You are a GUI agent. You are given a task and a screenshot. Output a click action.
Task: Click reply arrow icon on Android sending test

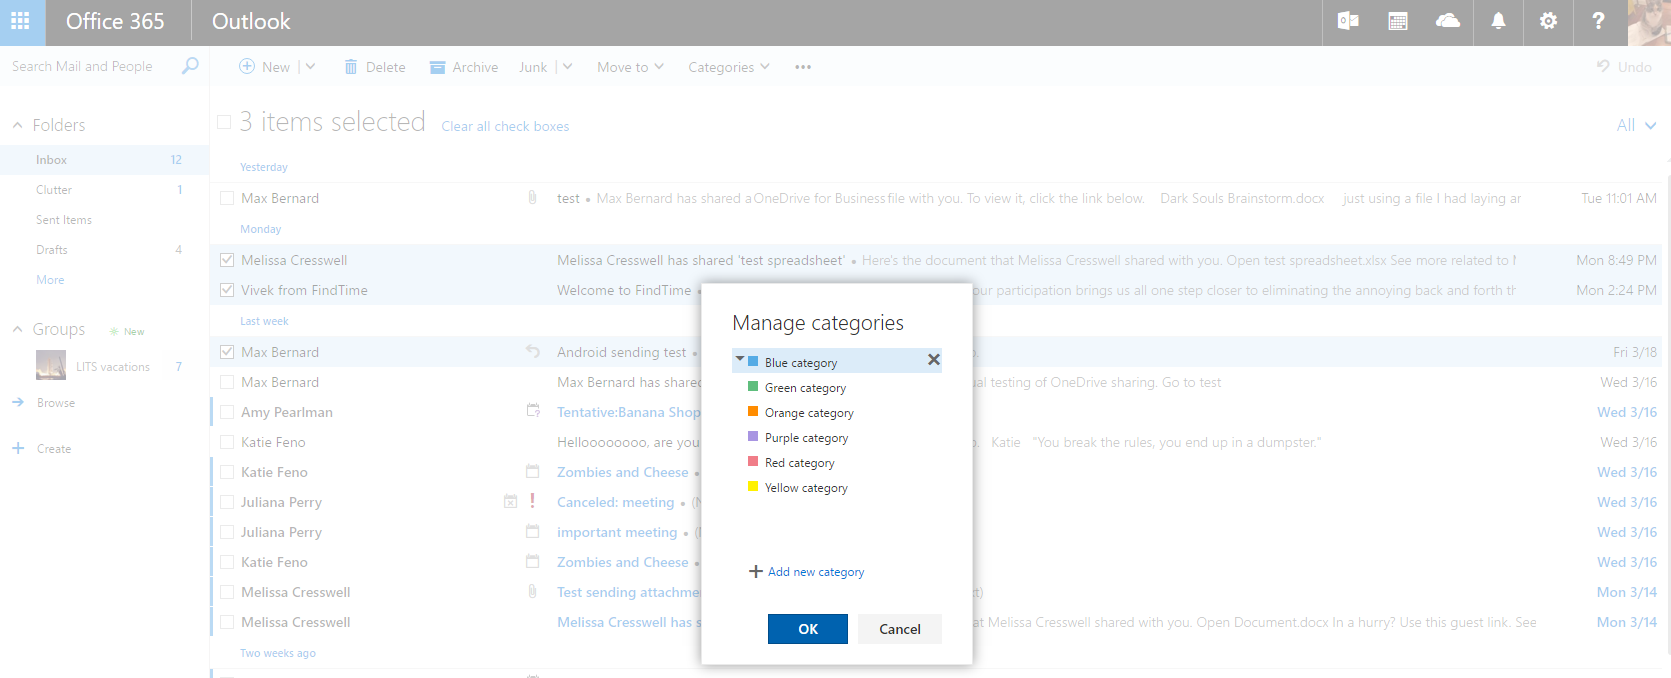click(533, 351)
